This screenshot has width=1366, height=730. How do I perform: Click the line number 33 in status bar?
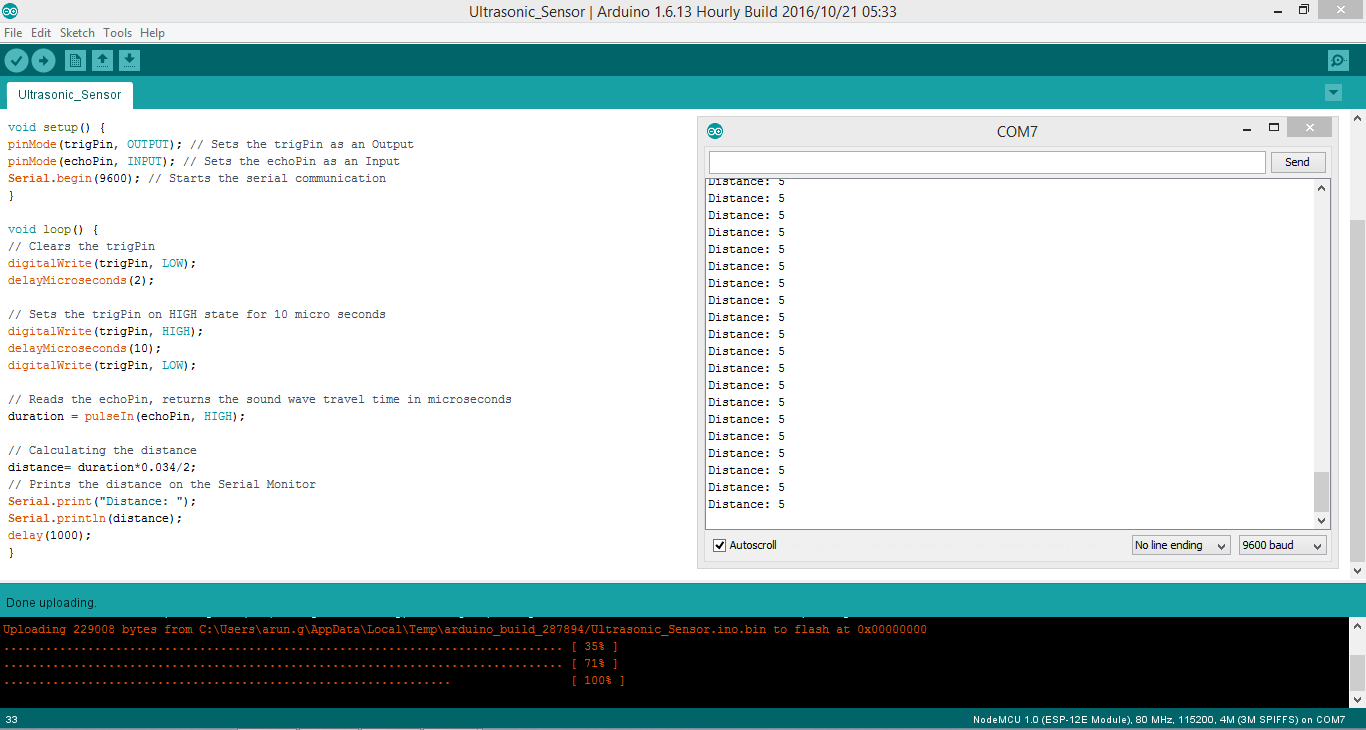(11, 720)
